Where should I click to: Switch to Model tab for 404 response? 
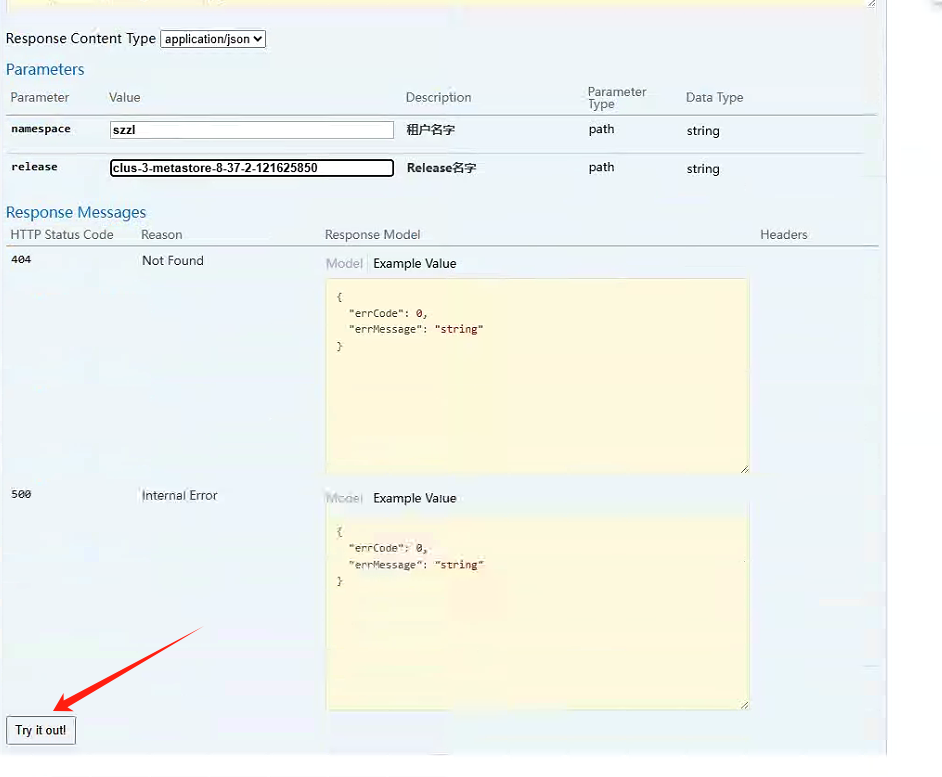344,264
